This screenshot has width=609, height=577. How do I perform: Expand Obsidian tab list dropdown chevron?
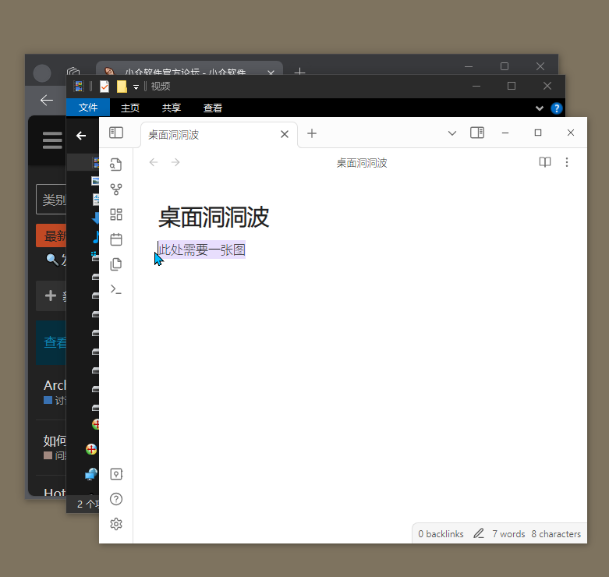[x=452, y=134]
